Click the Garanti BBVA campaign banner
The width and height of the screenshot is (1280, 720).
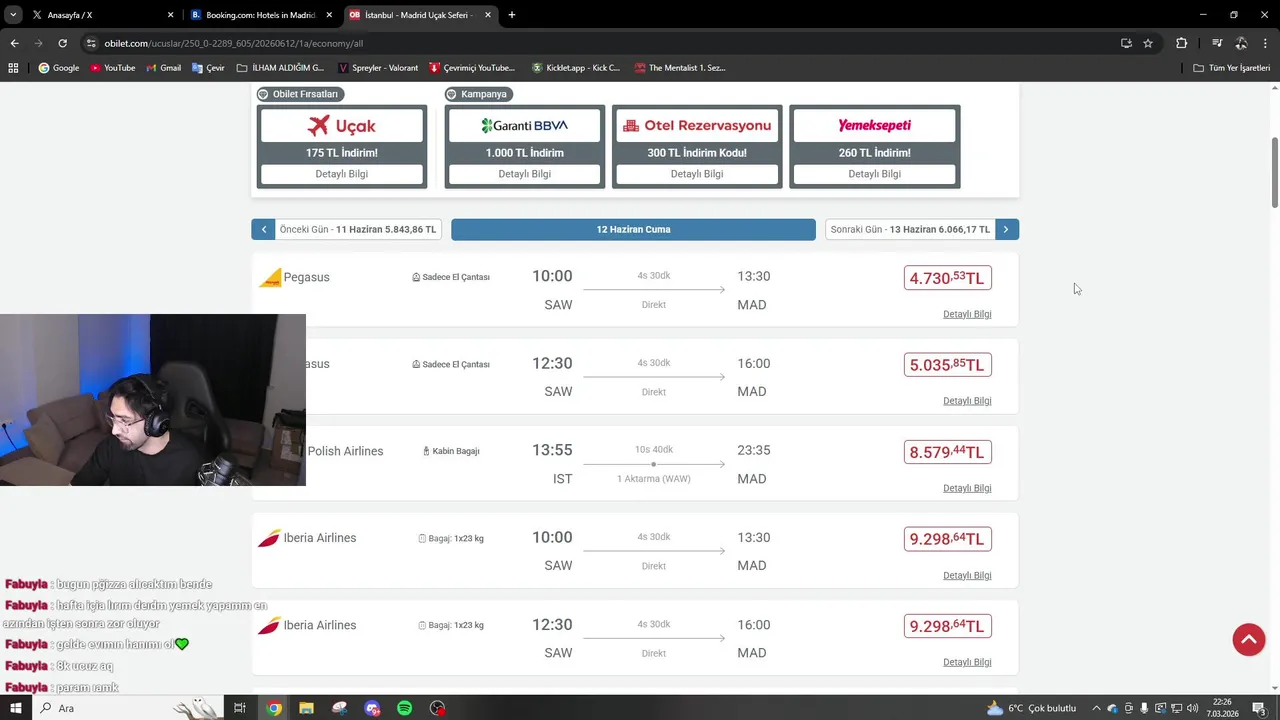tap(525, 125)
